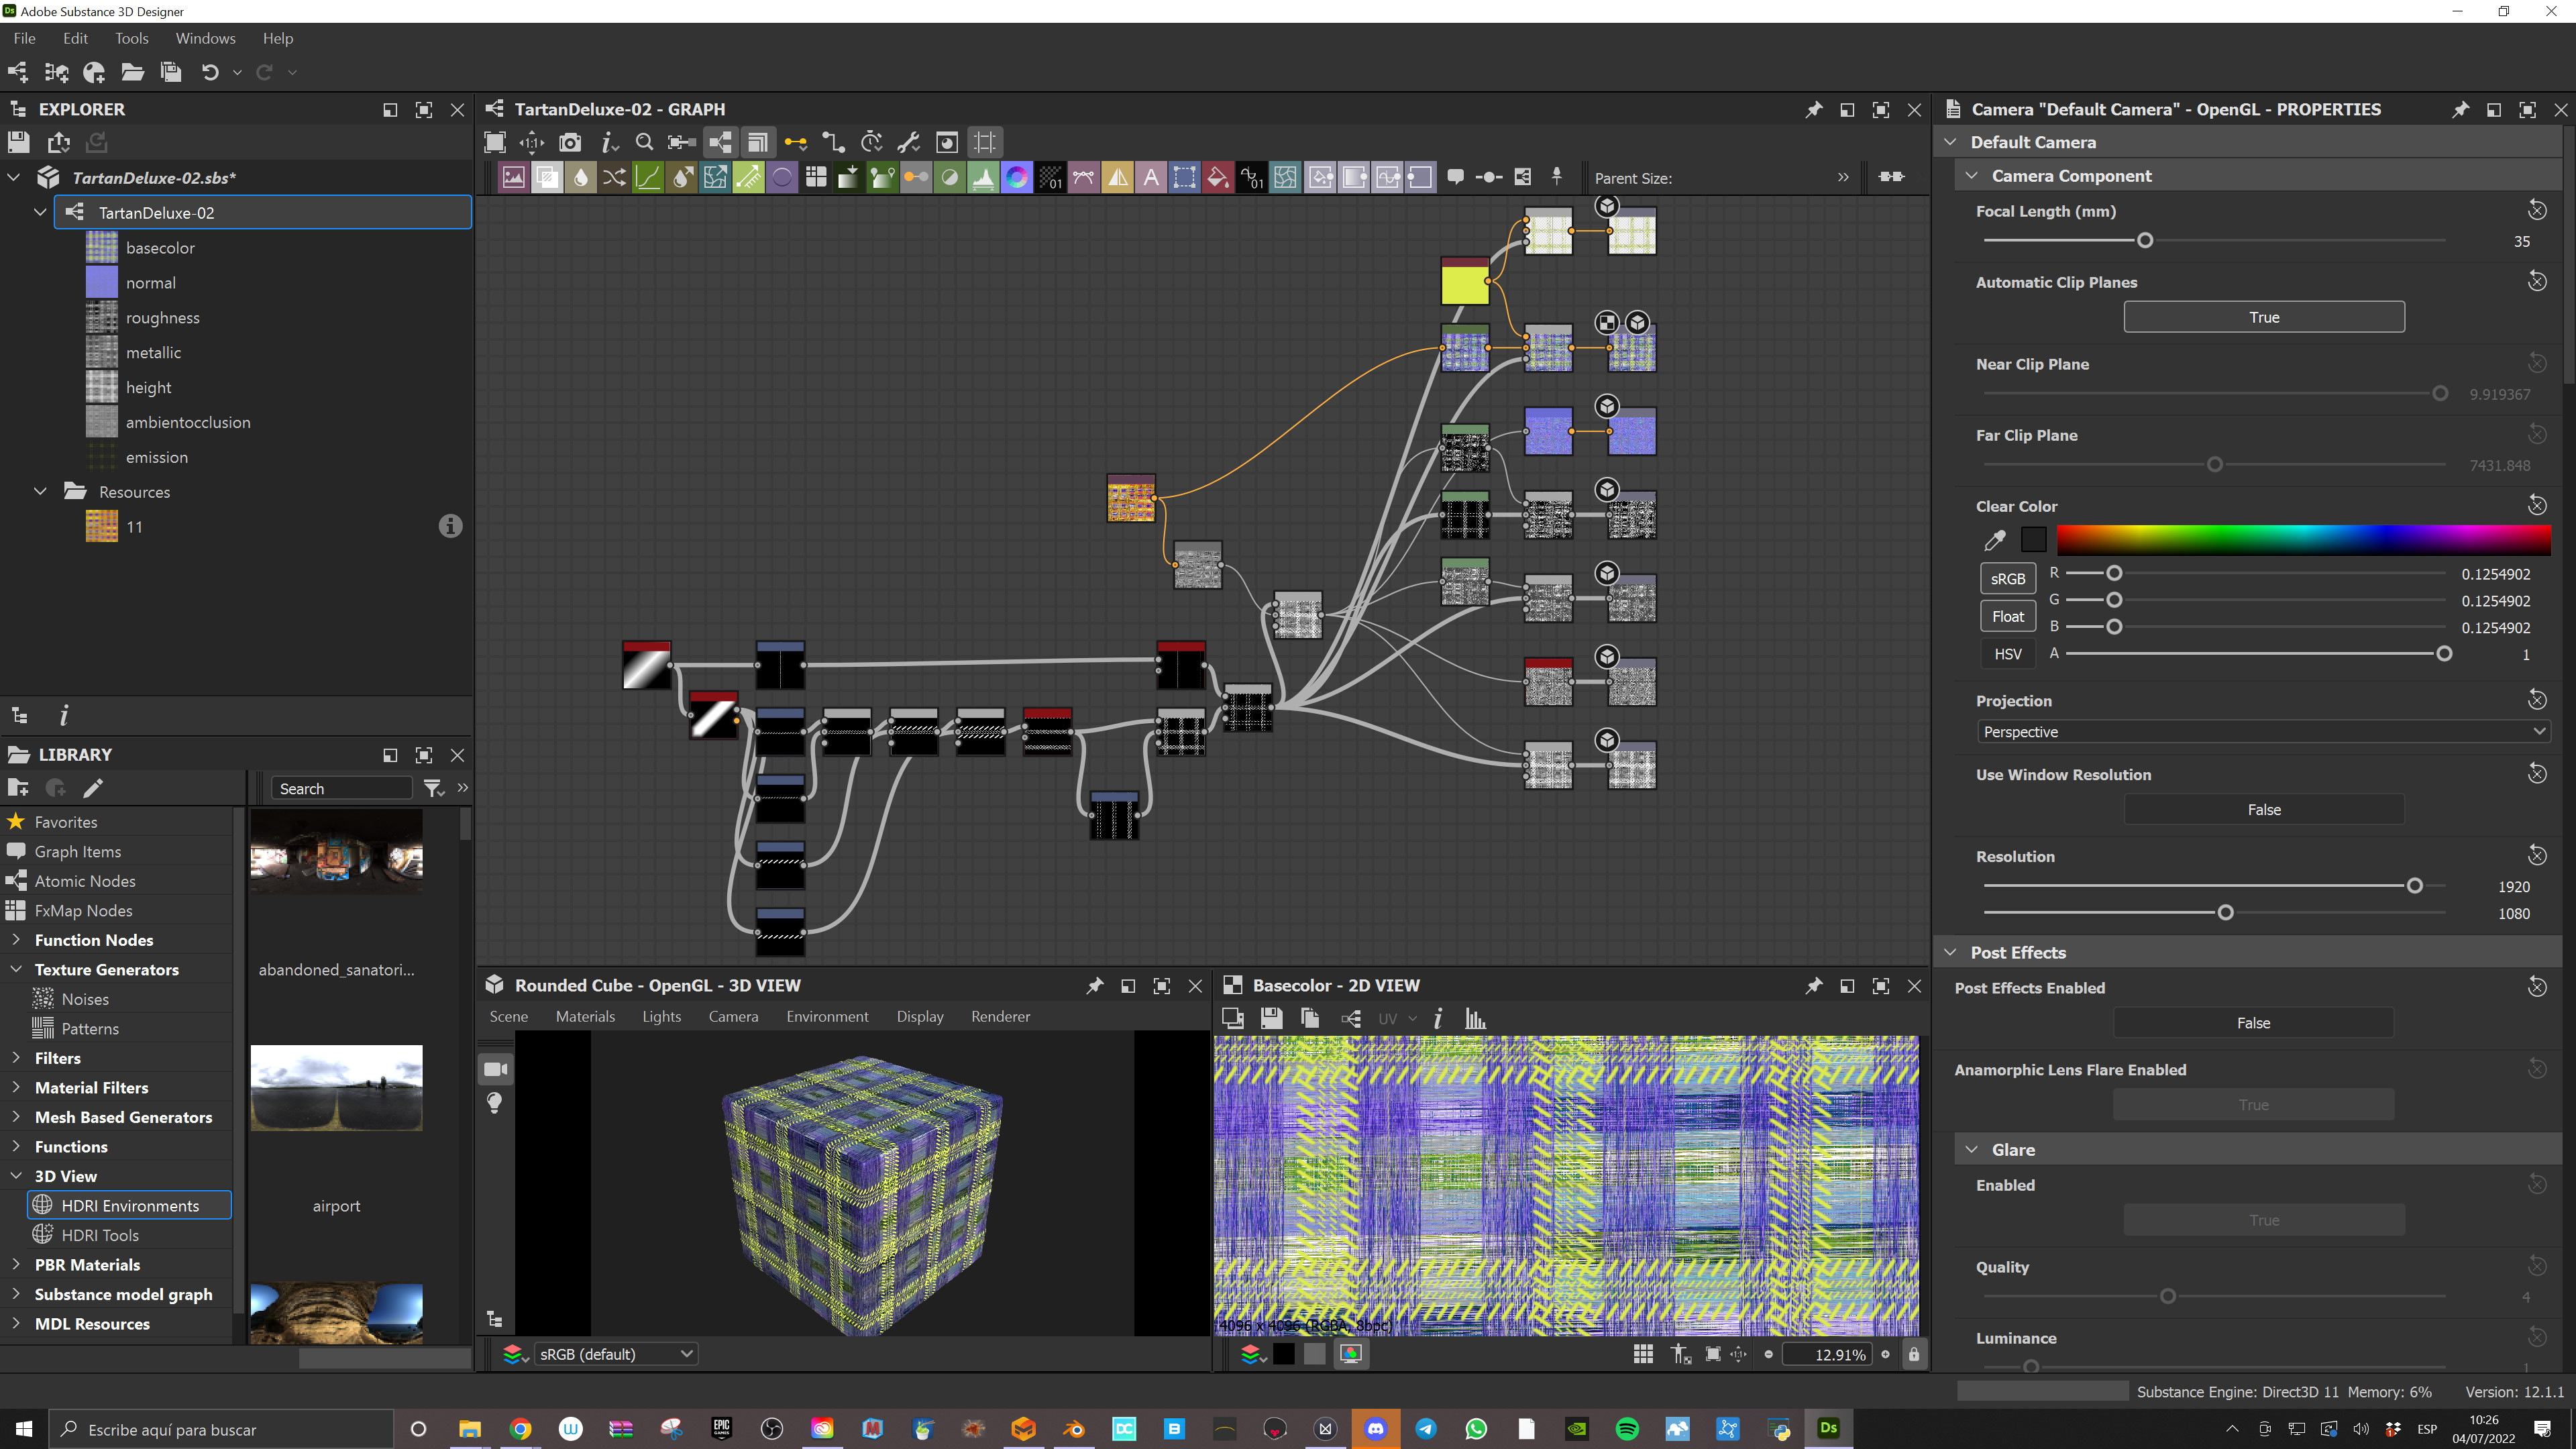Select the airport HDRI thumbnail
Screen dimensions: 2576x1449
(x=336, y=1087)
